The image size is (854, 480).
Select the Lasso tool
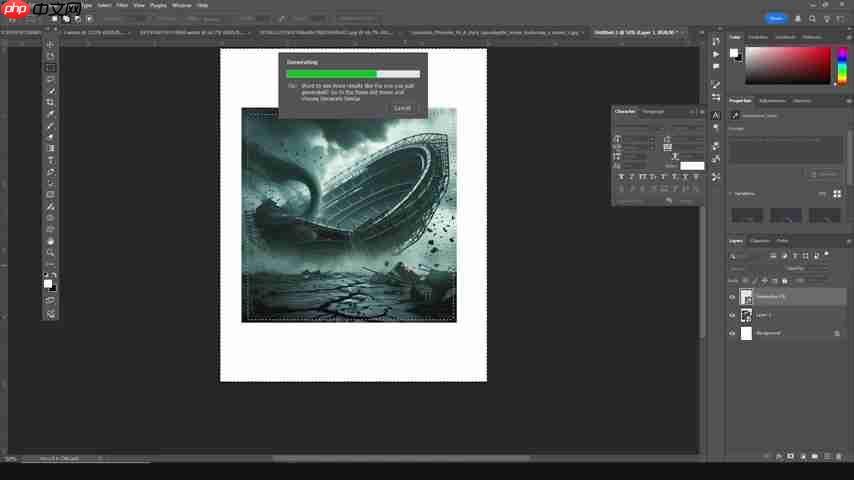click(x=51, y=80)
